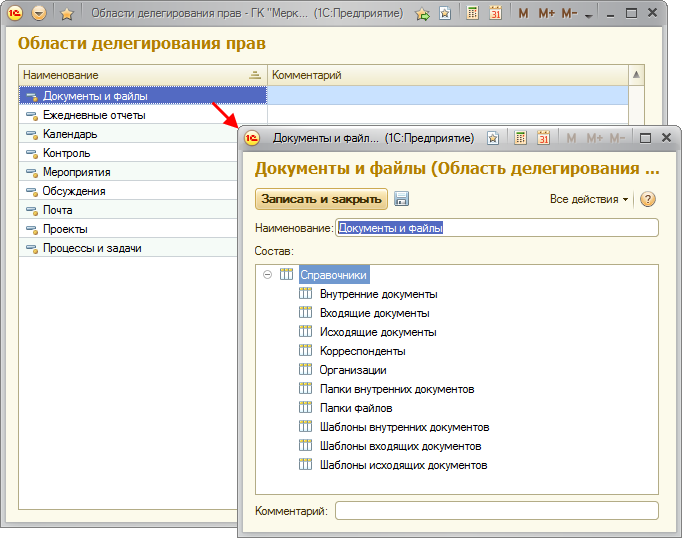
Task: Collapse the Справочники tree node
Action: click(267, 275)
